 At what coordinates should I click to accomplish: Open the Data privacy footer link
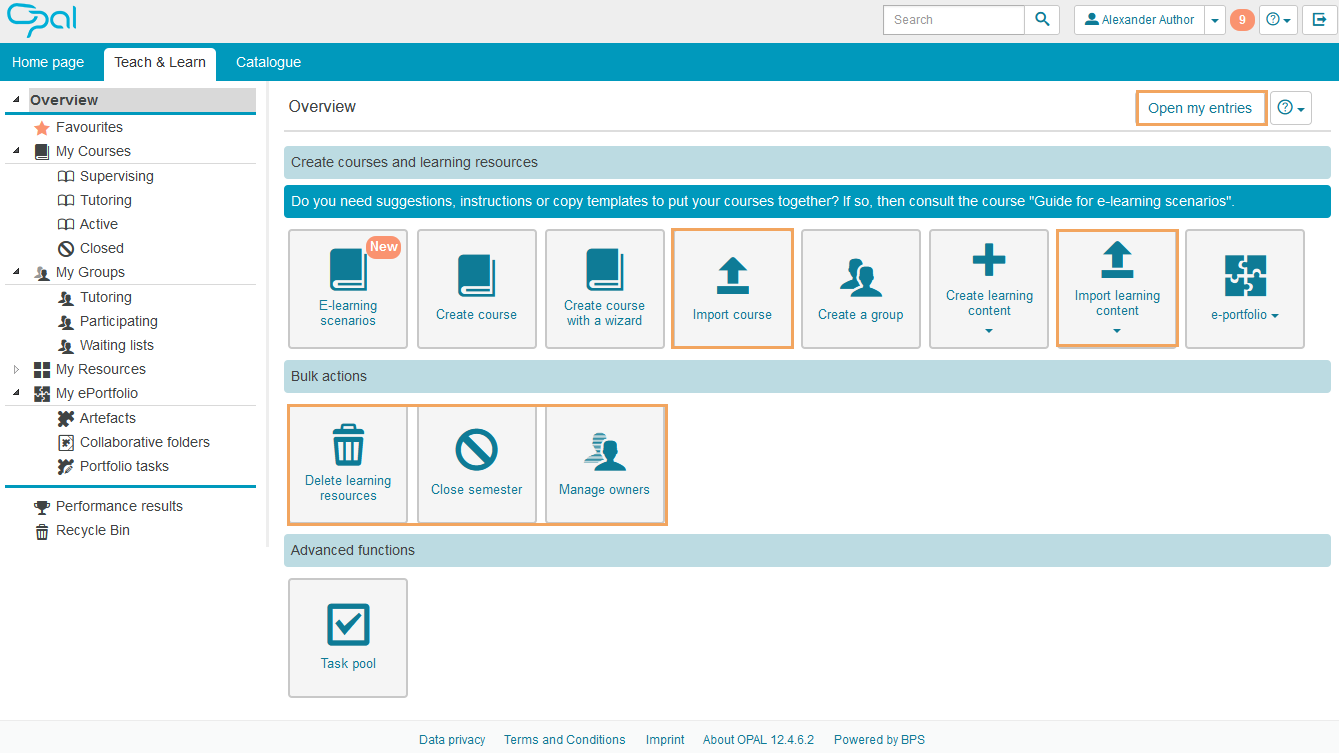tap(452, 740)
